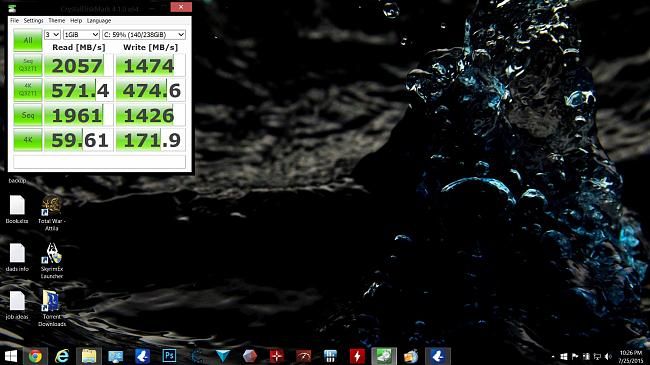This screenshot has width=650, height=365.
Task: Open Photoshop from the taskbar
Action: 169,356
